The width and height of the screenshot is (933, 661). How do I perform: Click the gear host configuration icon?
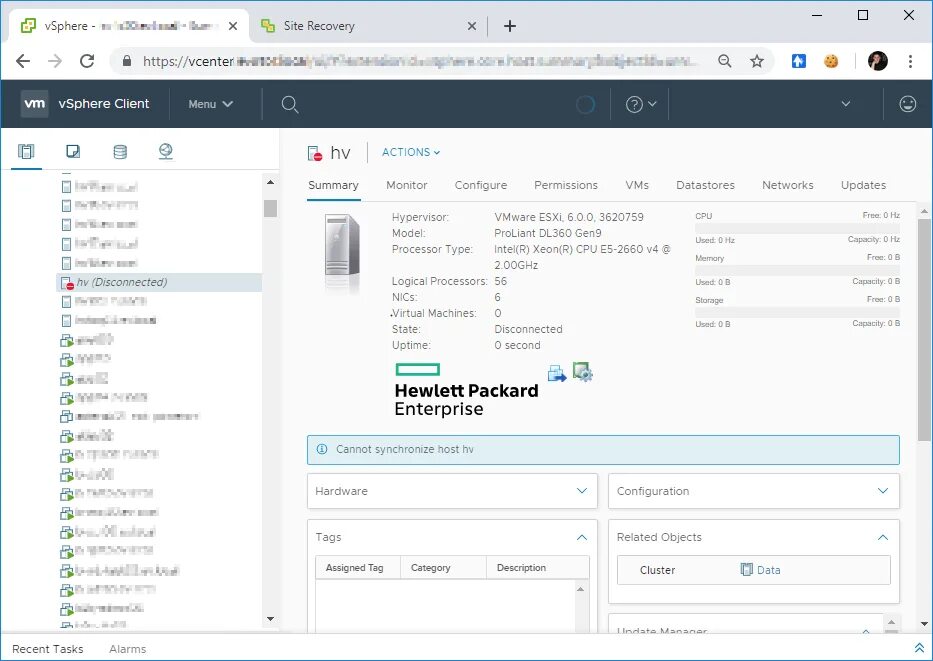pos(583,372)
